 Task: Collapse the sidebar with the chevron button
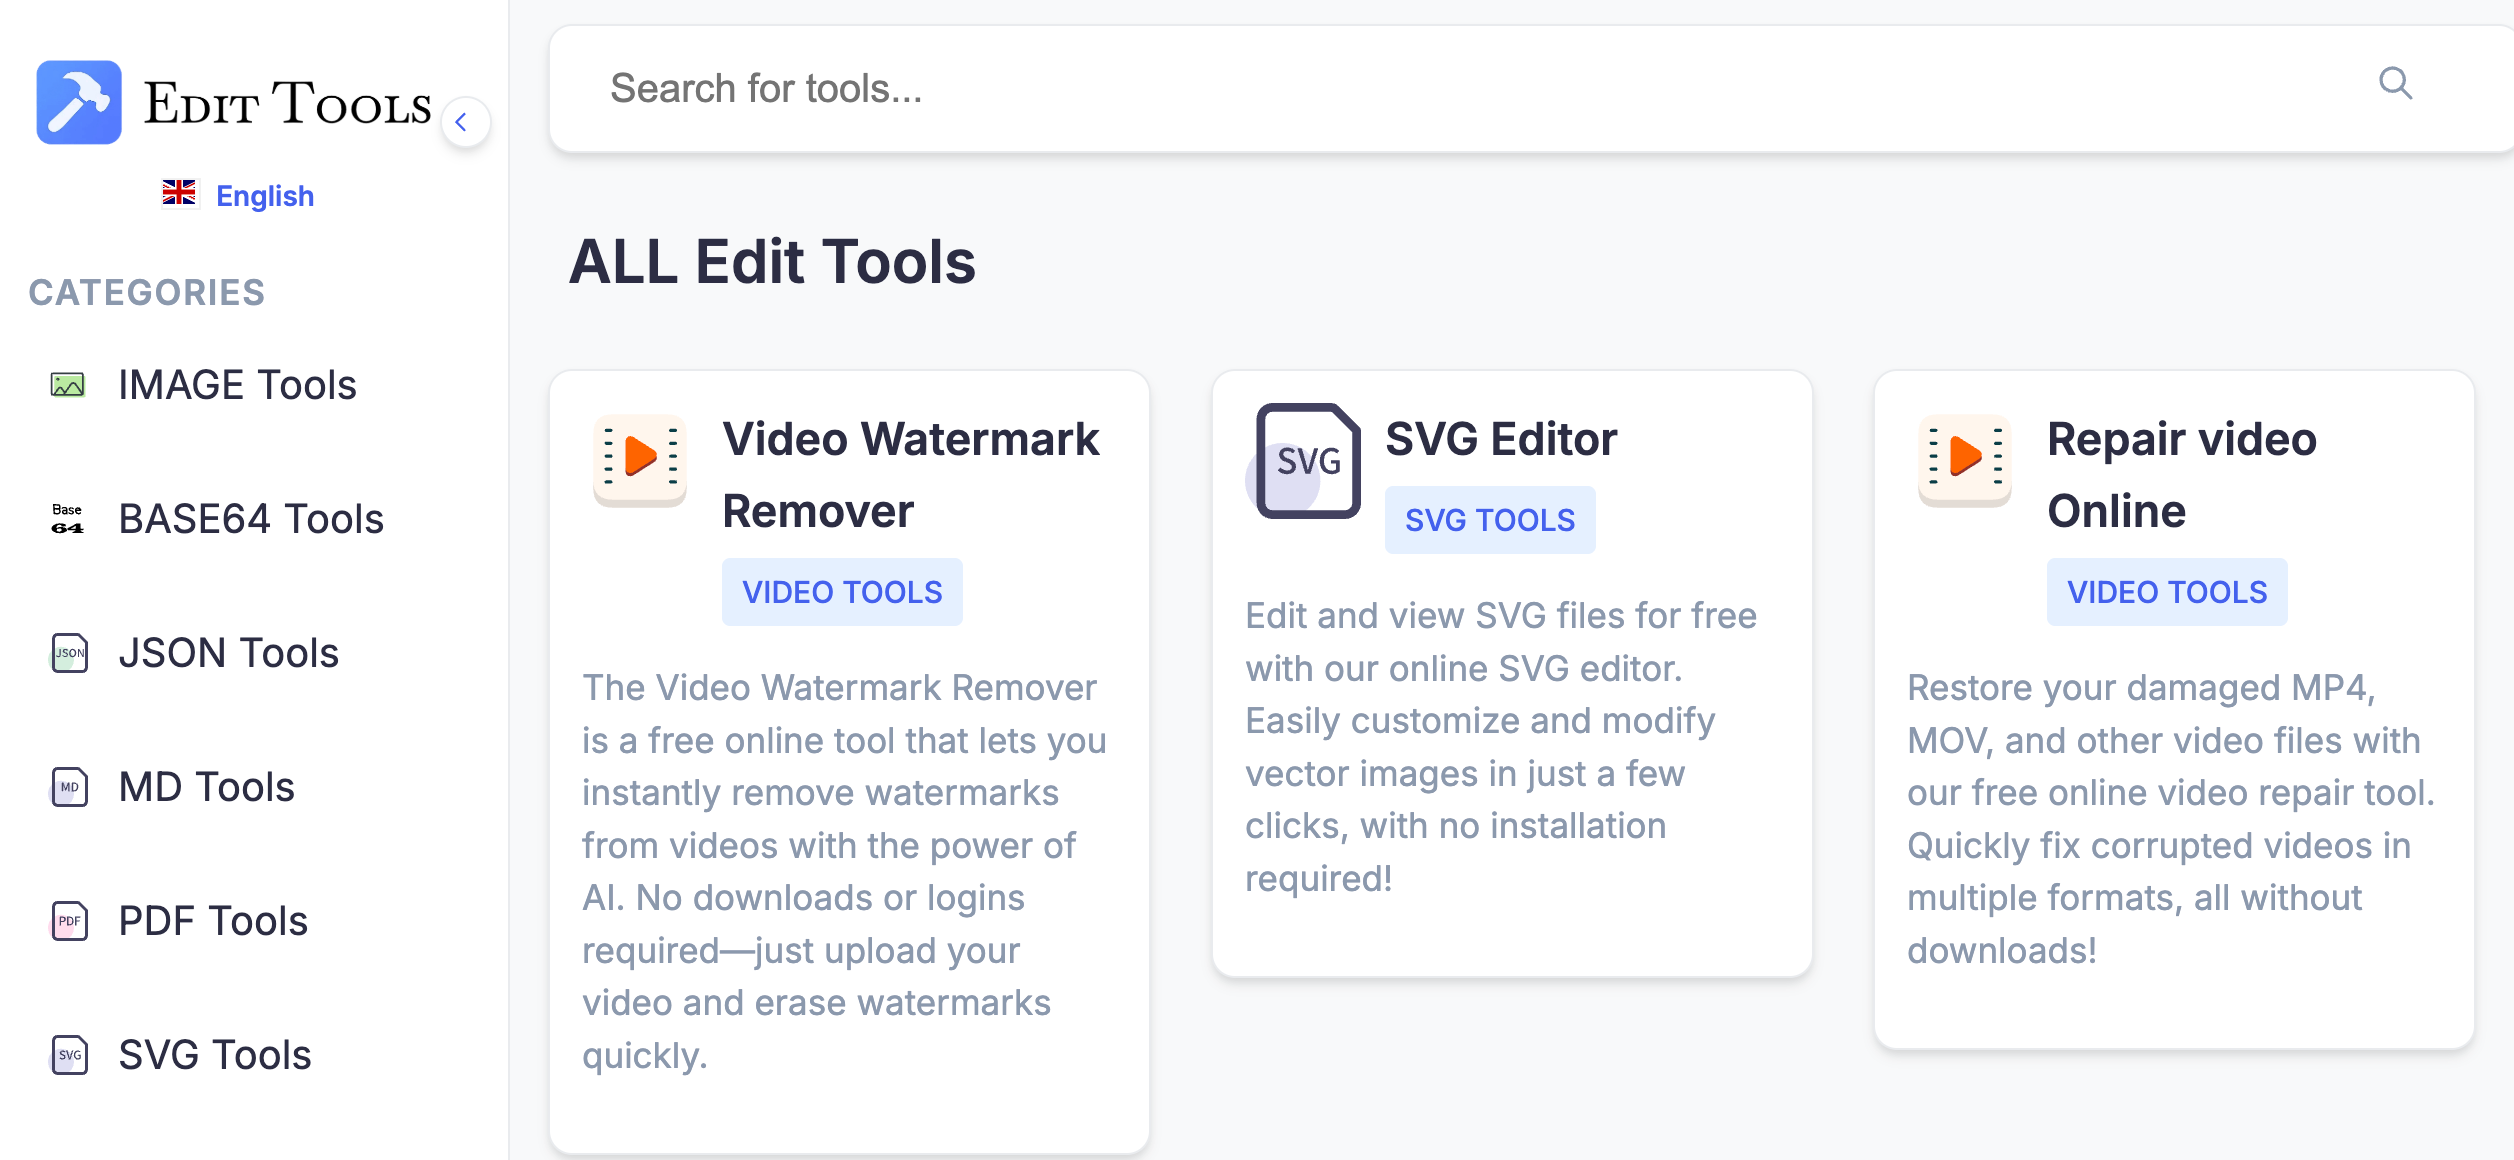tap(464, 123)
